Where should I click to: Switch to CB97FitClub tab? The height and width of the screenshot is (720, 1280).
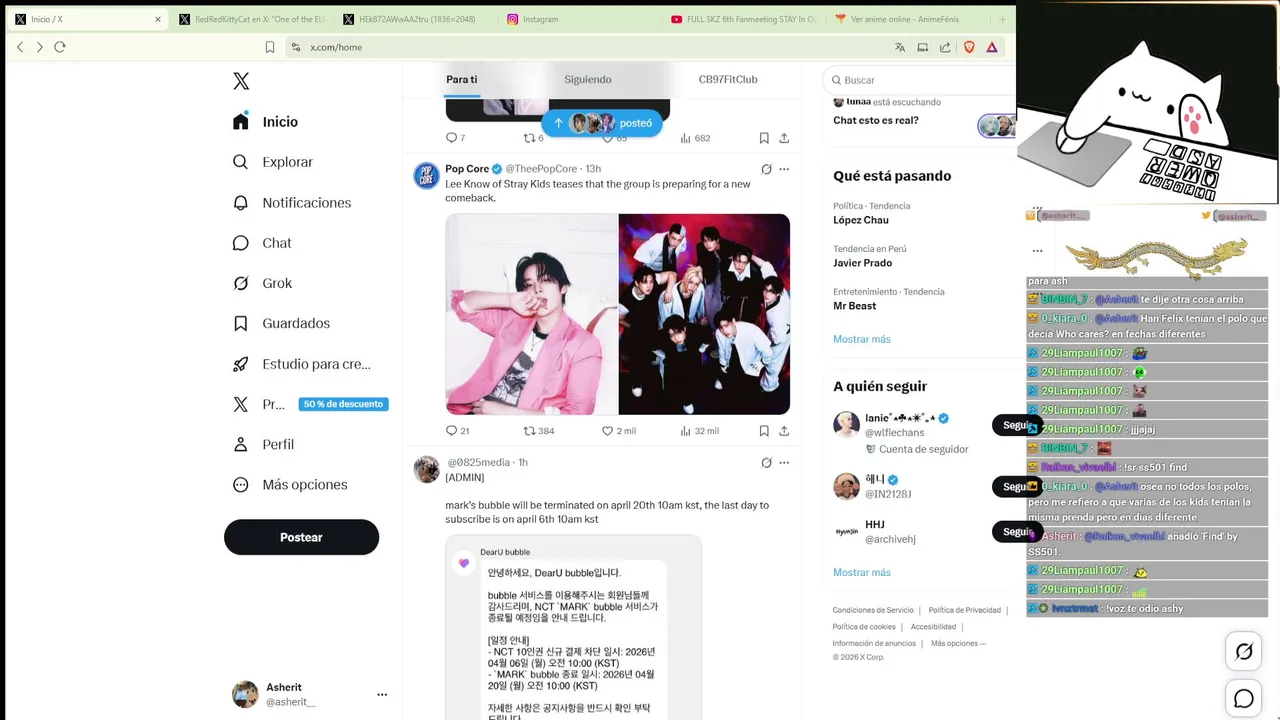(x=728, y=80)
